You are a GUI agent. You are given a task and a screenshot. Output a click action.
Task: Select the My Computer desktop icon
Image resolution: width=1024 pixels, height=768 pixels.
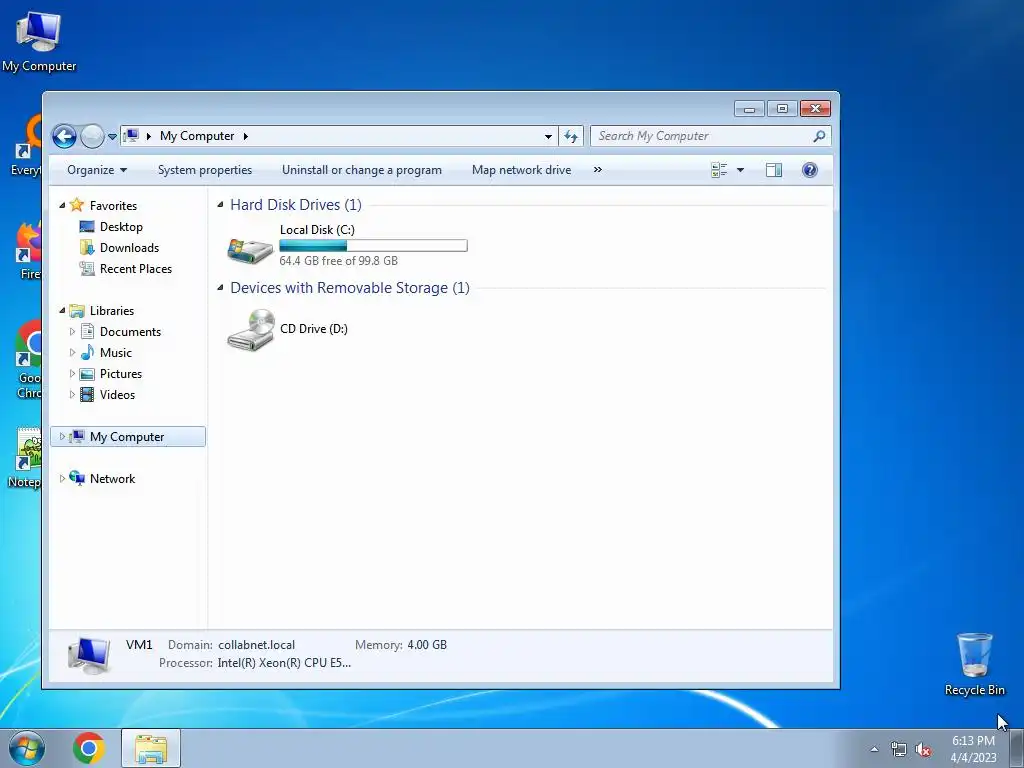coord(39,42)
